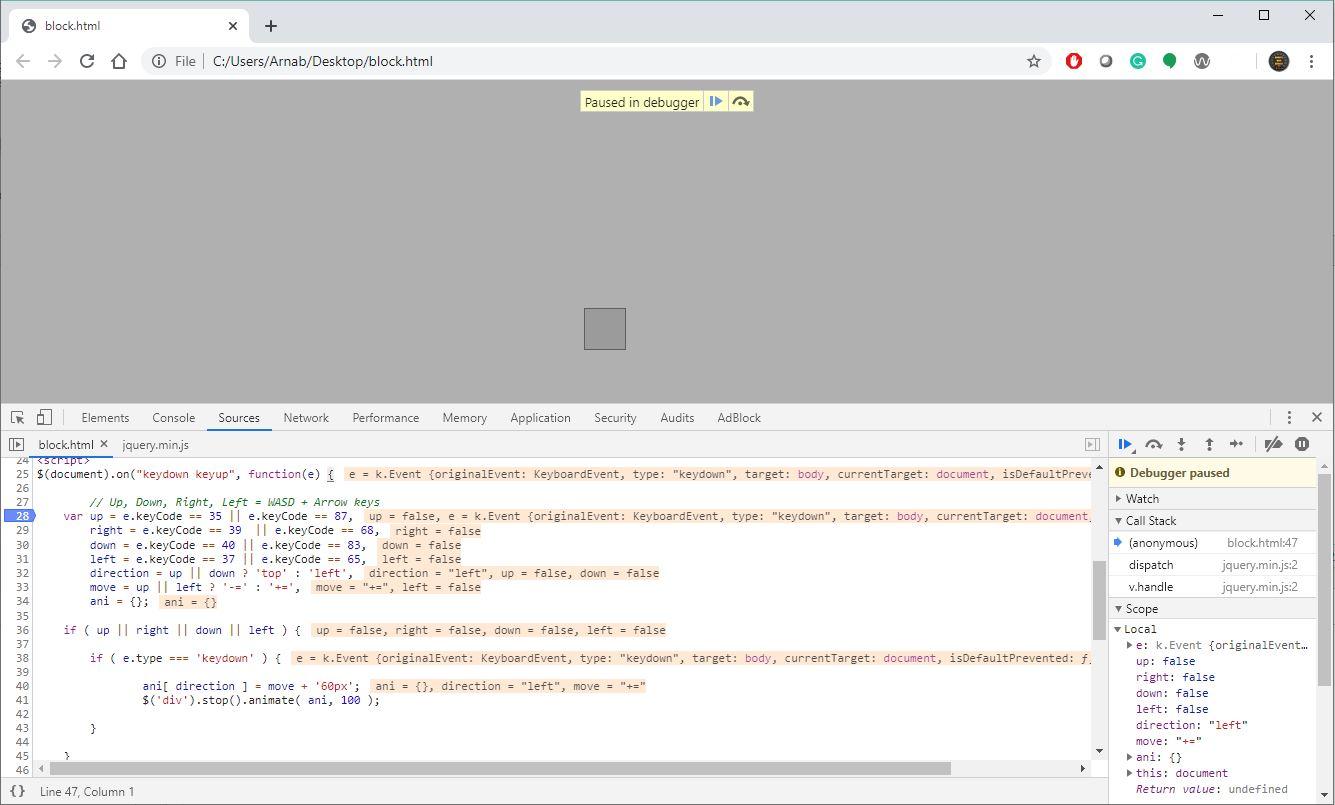Toggle breakpoint on line 28
This screenshot has width=1335, height=805.
pos(19,516)
